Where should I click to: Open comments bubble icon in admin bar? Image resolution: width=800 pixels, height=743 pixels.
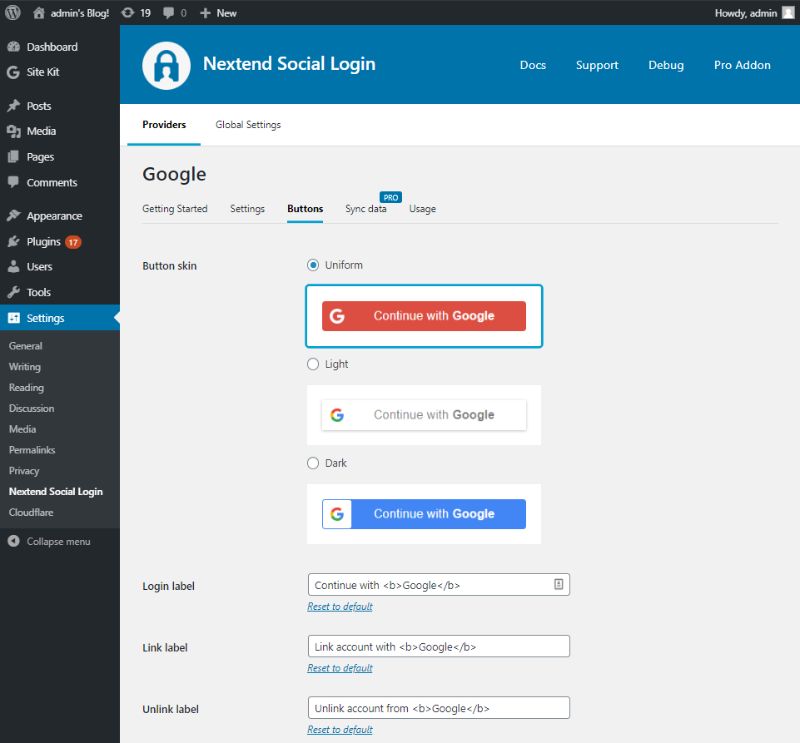point(168,13)
